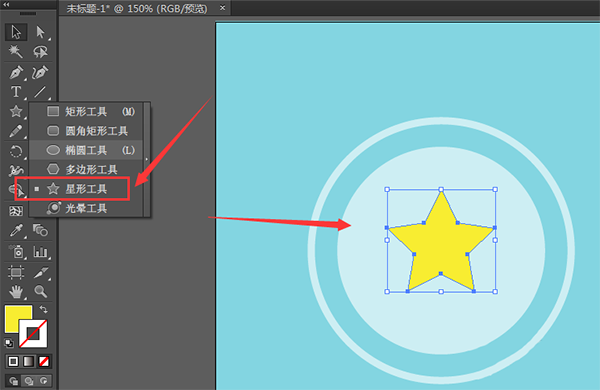Select the Blend tool
This screenshot has height=390, width=600.
[40, 231]
